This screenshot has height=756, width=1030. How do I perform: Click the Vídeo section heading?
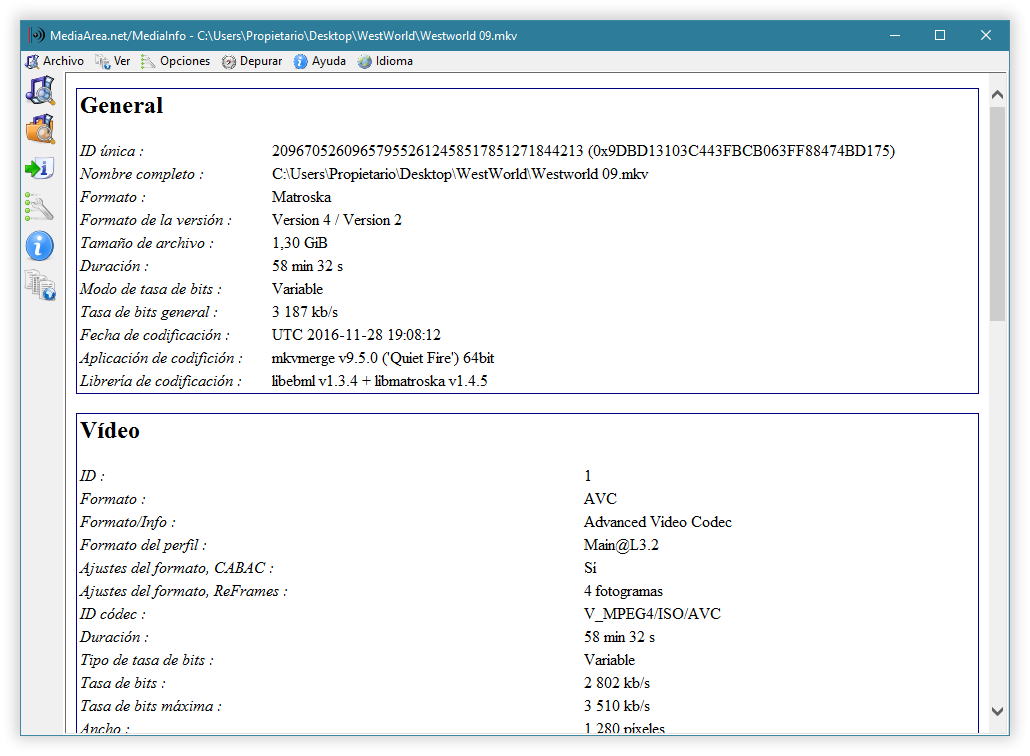110,431
